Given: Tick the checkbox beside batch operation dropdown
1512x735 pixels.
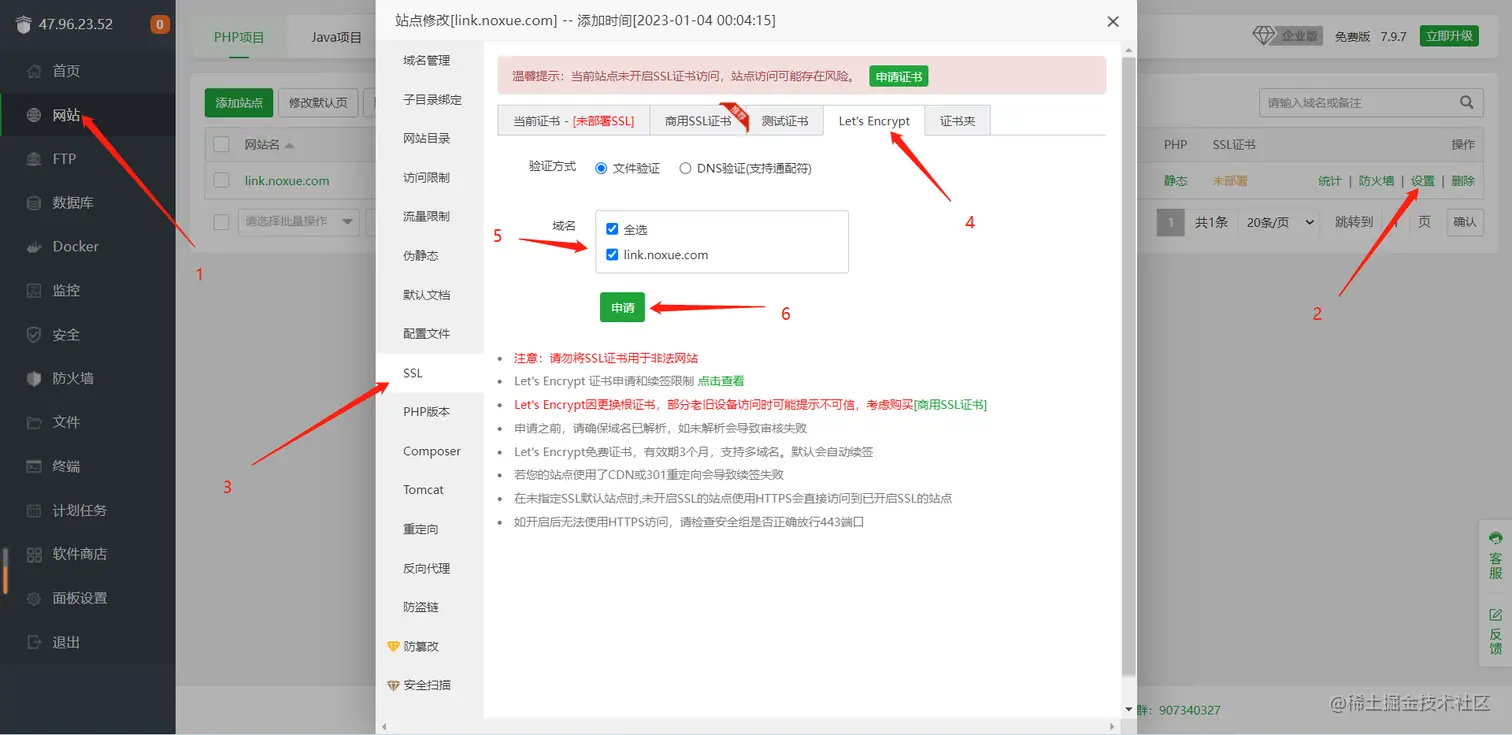Looking at the screenshot, I should [x=221, y=222].
